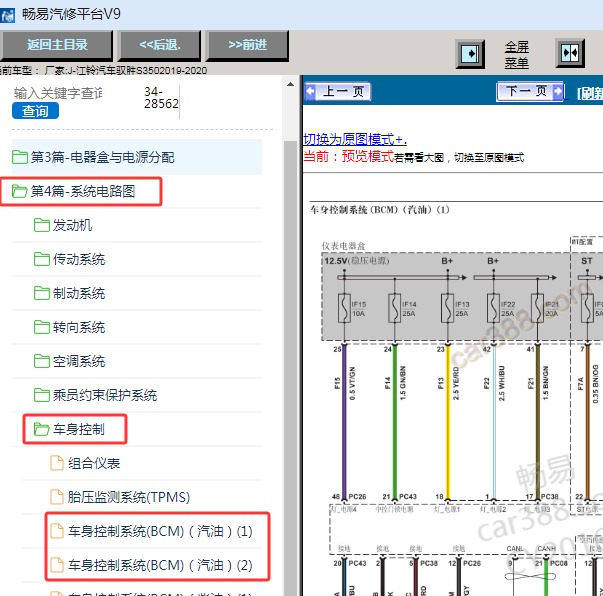Click the folder icon beside 转向系统
Viewport: 603px width, 596px height.
point(42,327)
